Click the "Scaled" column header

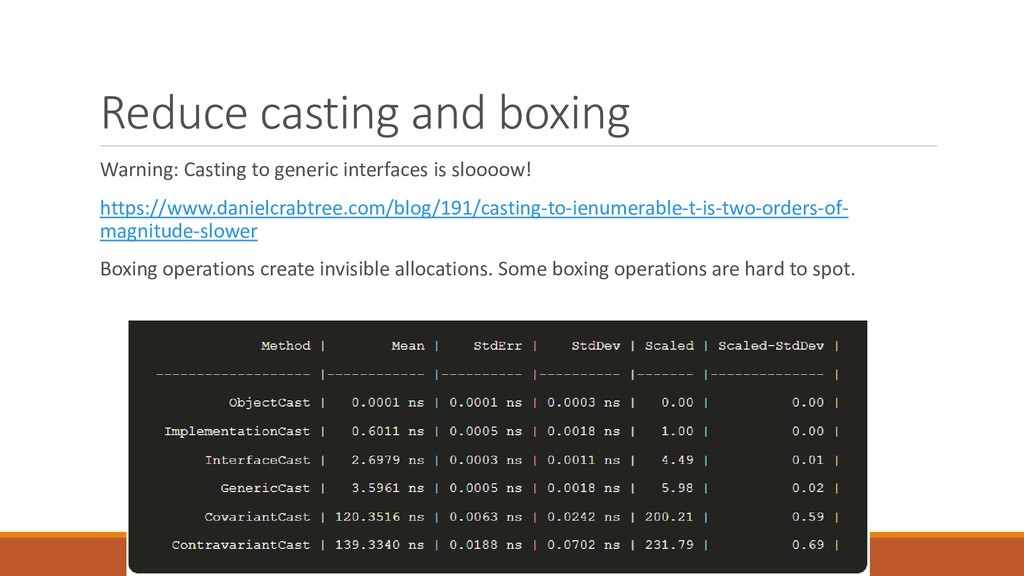tap(669, 345)
